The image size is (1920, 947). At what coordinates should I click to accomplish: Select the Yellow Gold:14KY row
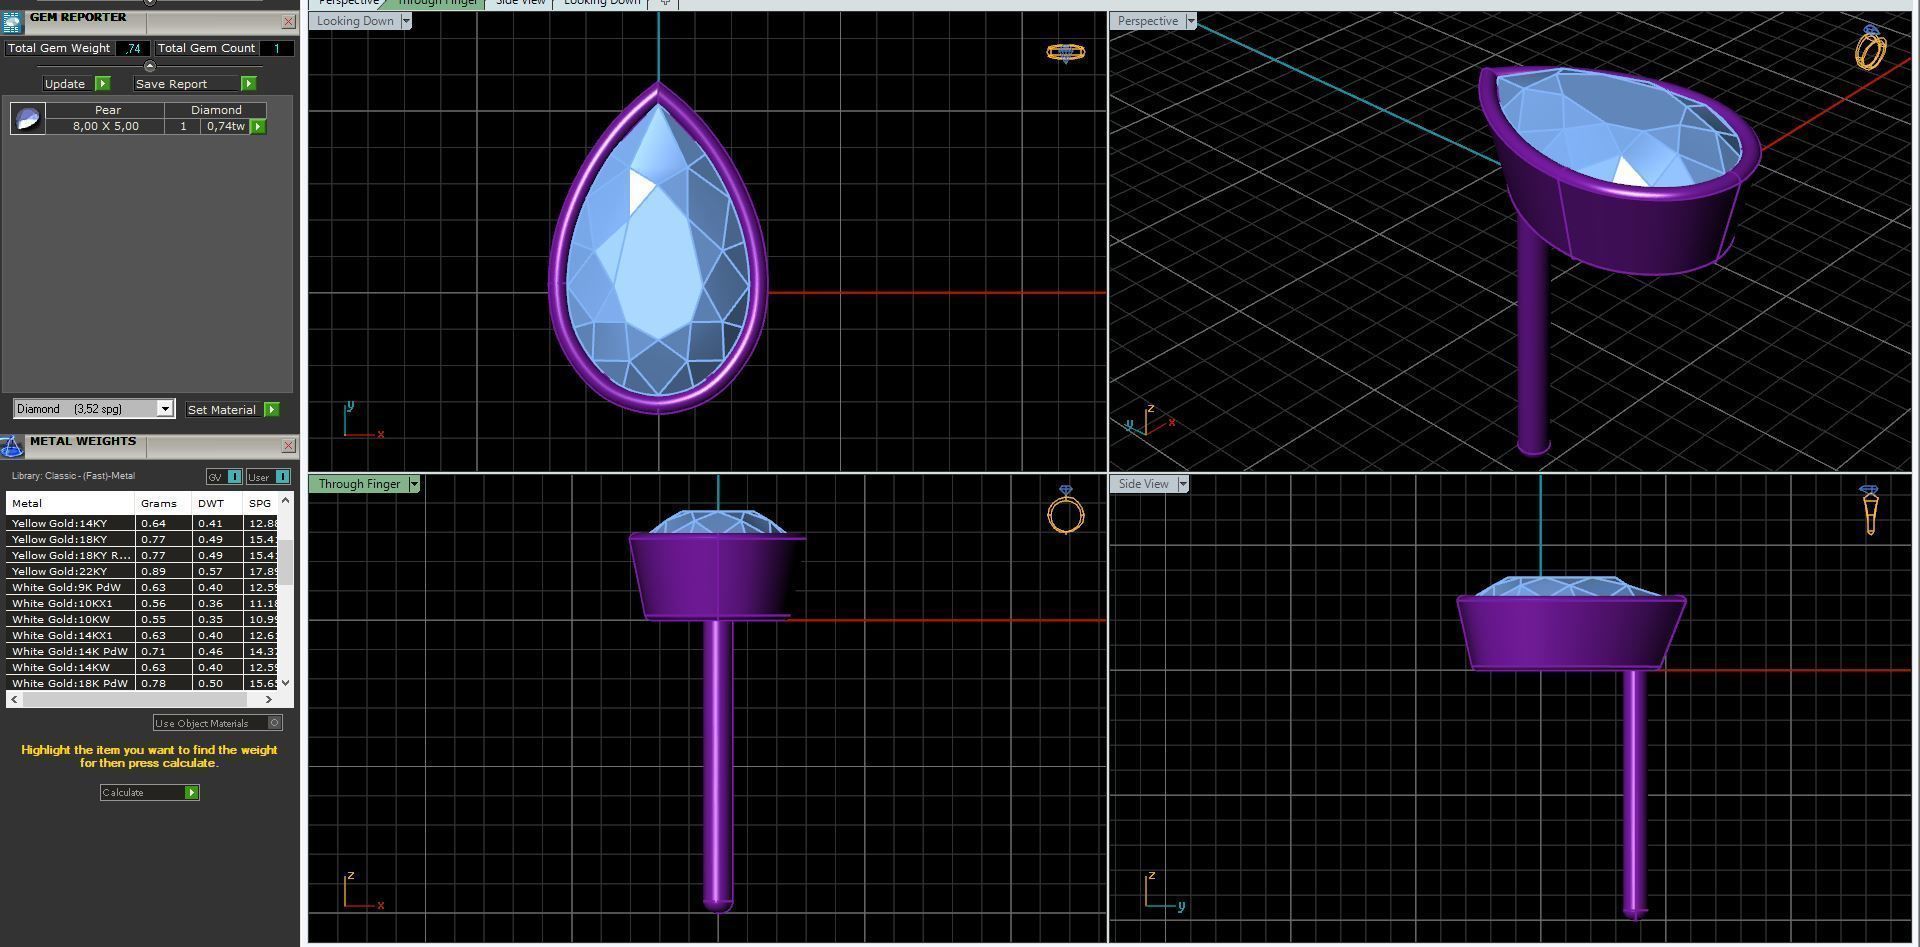pyautogui.click(x=142, y=523)
